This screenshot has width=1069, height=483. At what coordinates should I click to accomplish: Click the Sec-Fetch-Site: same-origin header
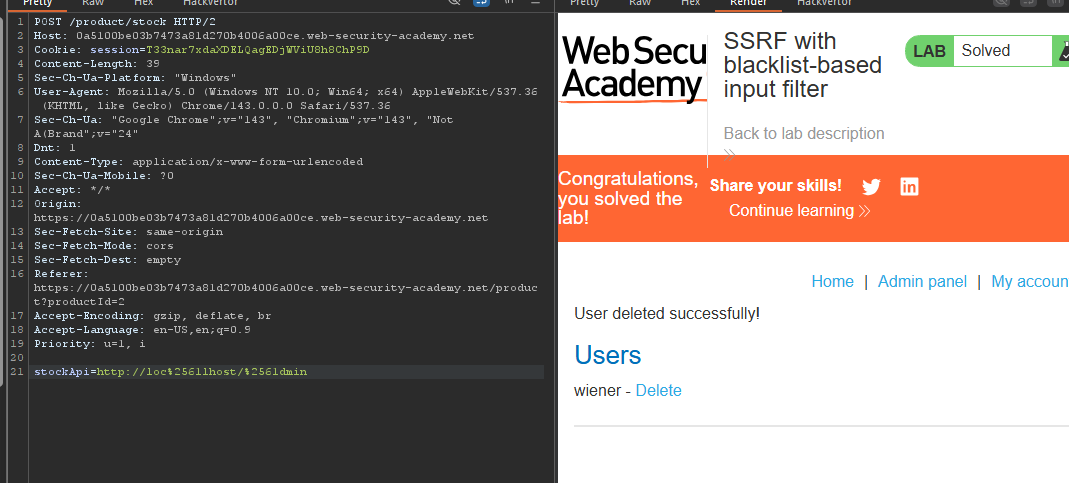click(128, 231)
